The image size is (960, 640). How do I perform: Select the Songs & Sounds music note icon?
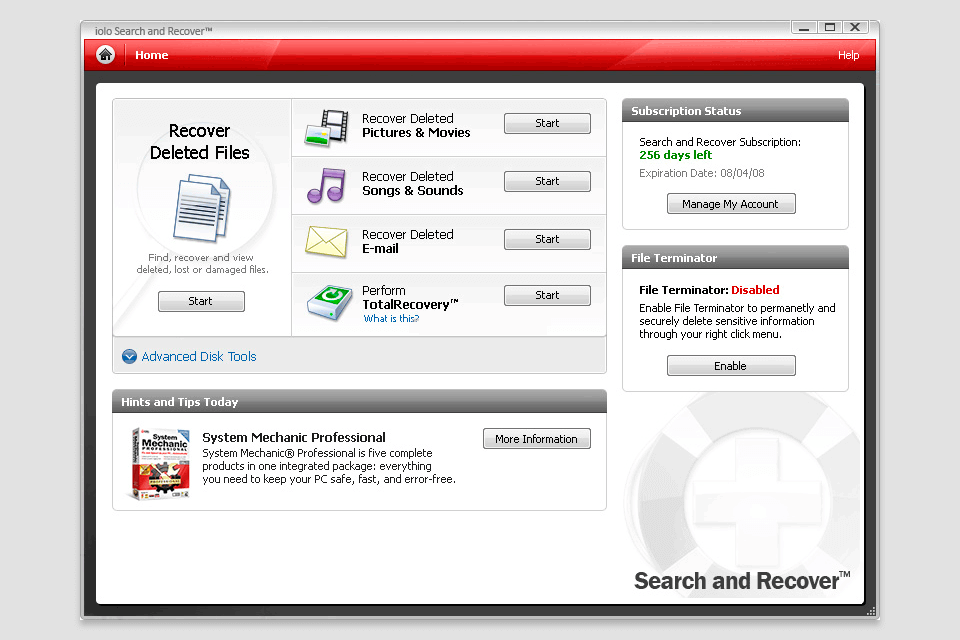(x=325, y=184)
